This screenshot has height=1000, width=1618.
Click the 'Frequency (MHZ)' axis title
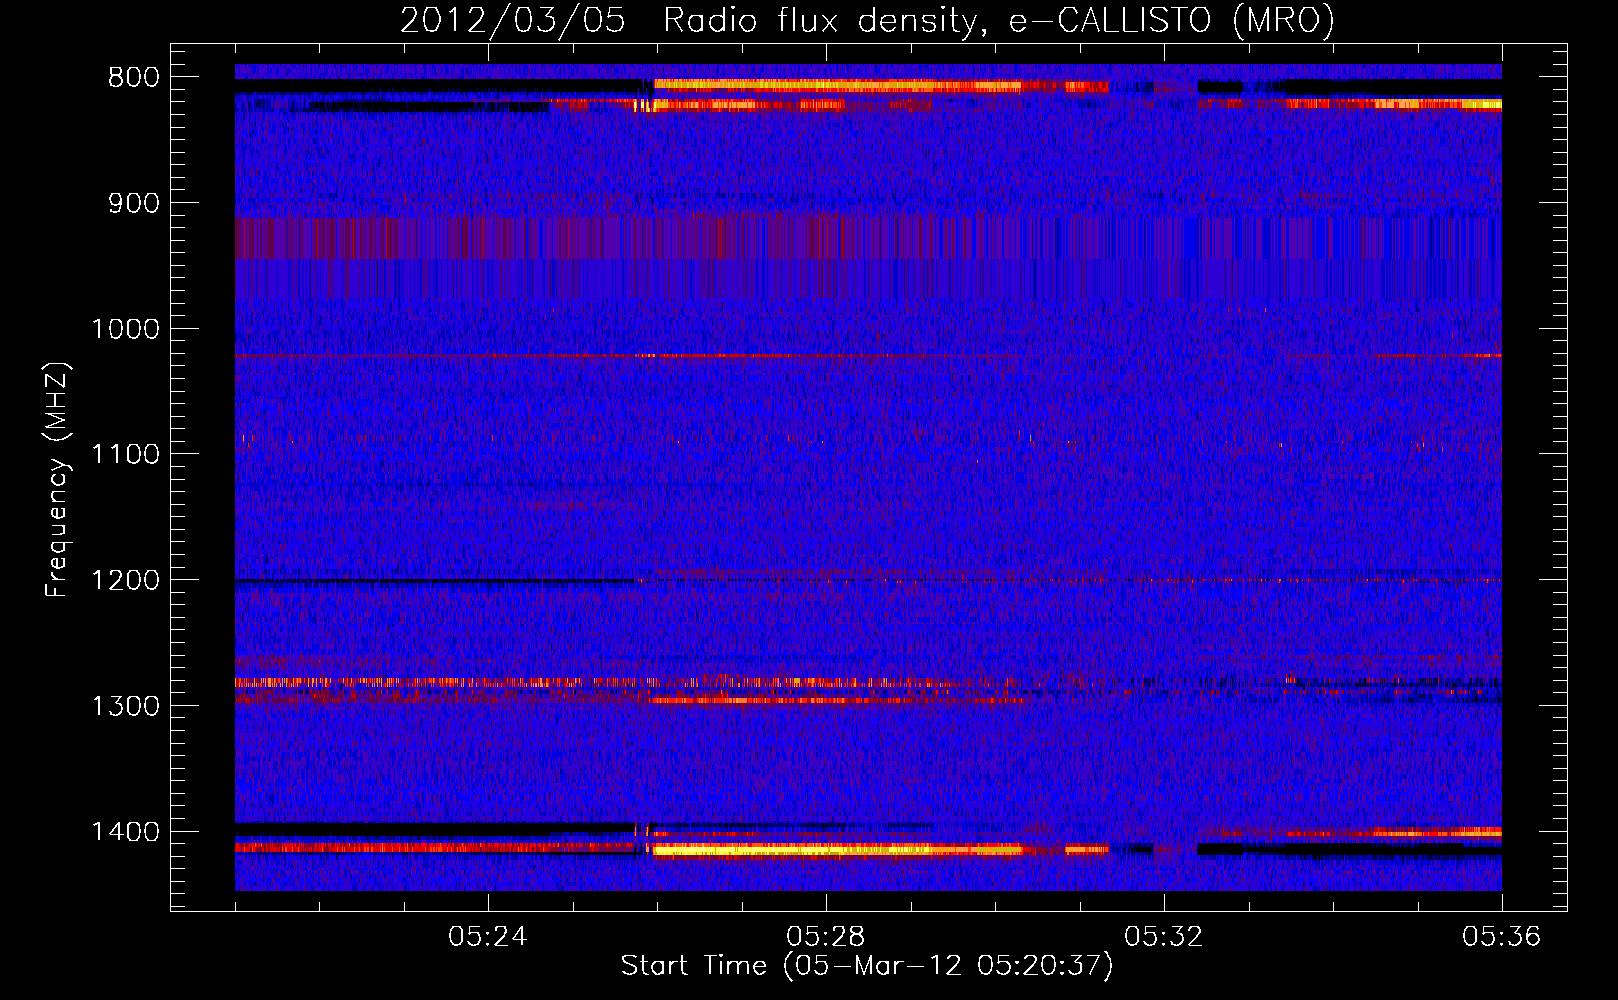58,479
